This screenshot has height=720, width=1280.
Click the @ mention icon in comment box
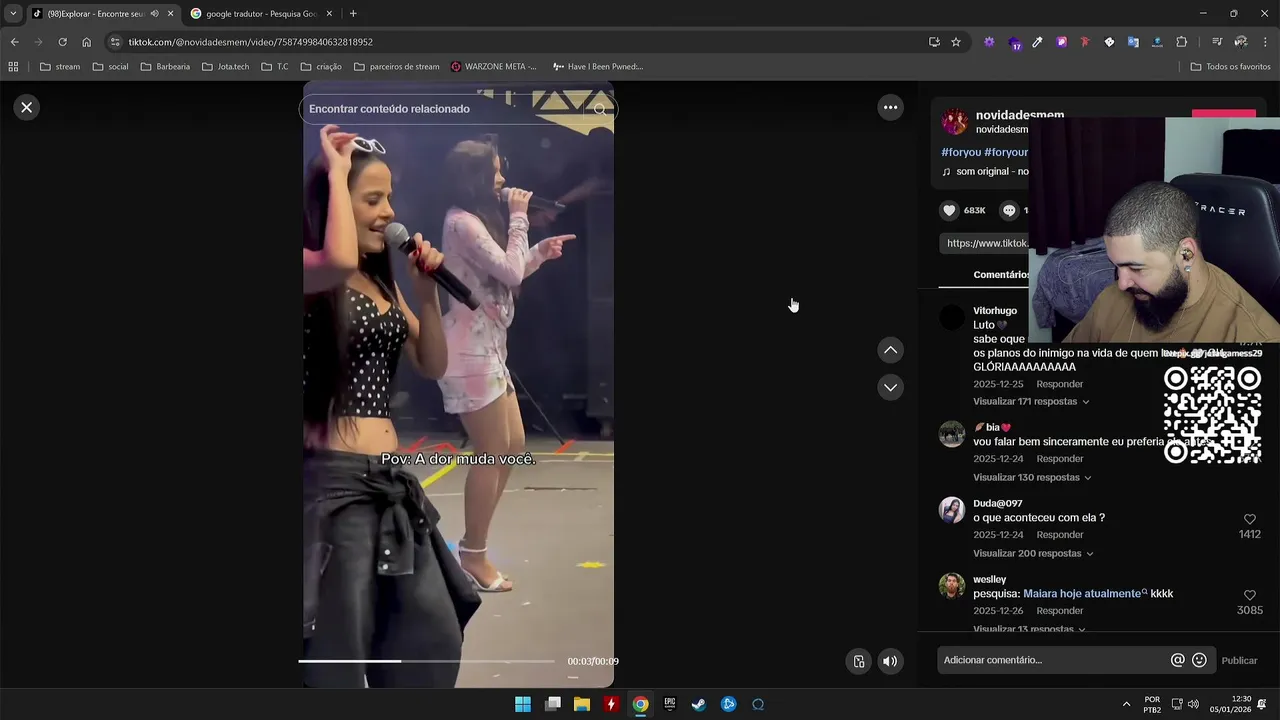pyautogui.click(x=1177, y=660)
